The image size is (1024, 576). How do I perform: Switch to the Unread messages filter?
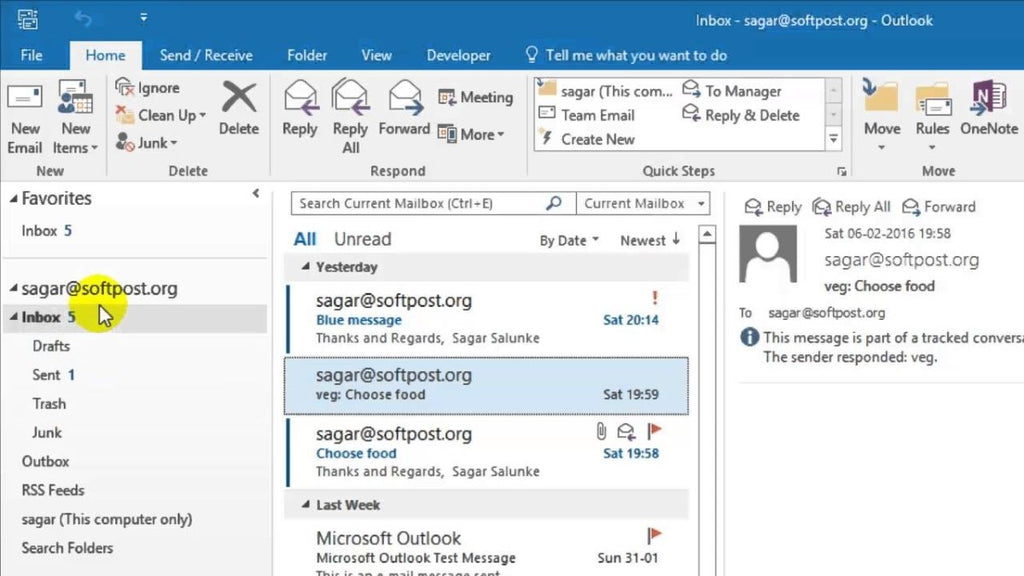[361, 238]
